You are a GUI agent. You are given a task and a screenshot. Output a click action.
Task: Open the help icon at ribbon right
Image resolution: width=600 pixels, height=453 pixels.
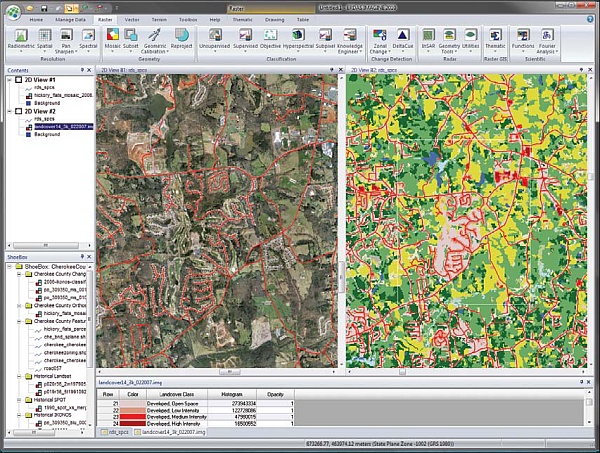pos(590,19)
